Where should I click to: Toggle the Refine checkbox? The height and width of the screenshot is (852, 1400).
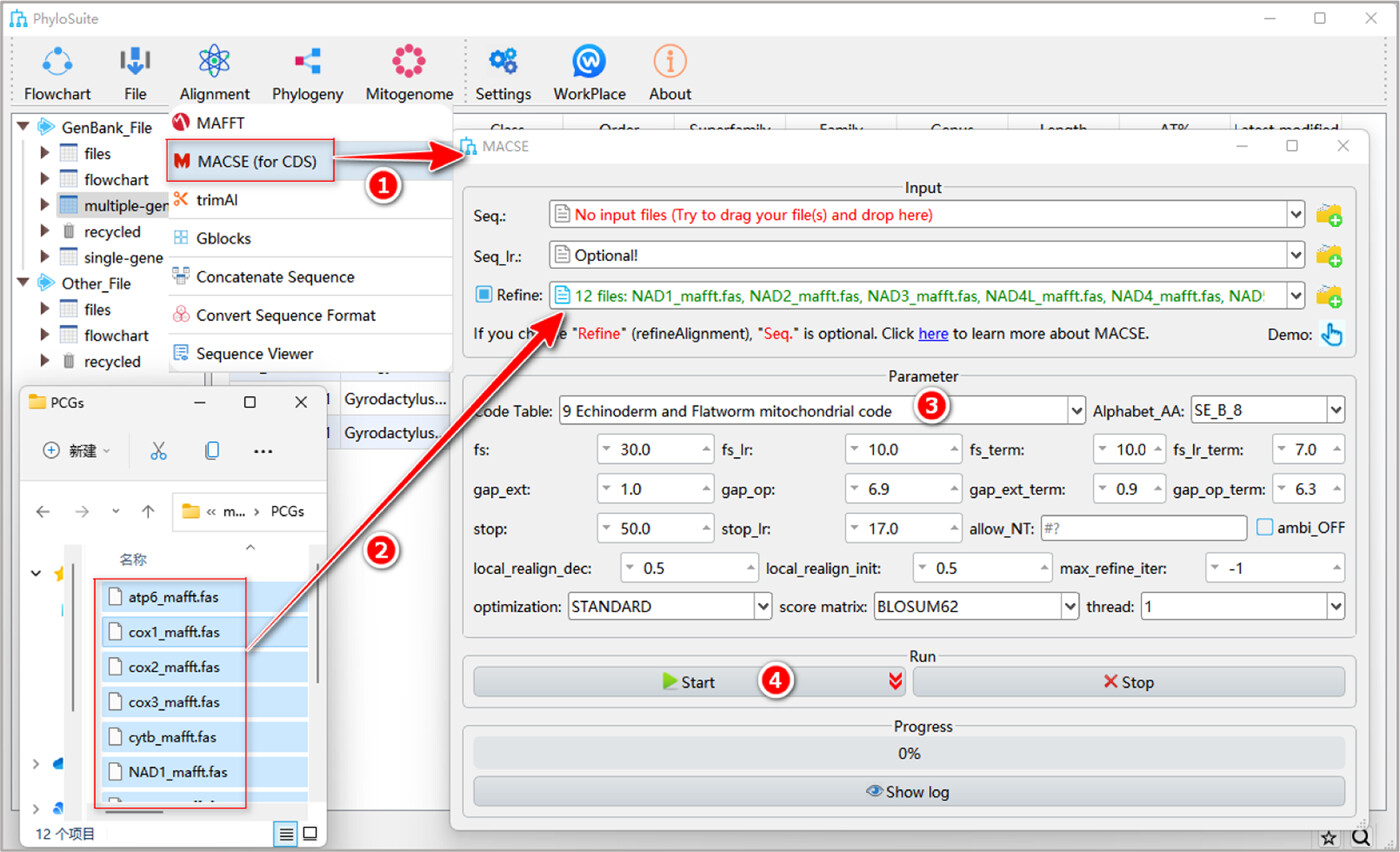[x=484, y=295]
